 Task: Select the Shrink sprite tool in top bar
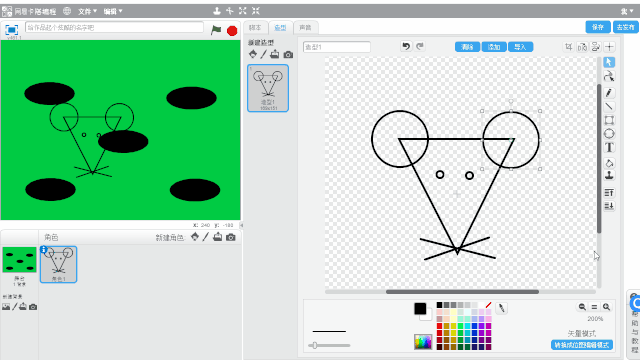(256, 11)
